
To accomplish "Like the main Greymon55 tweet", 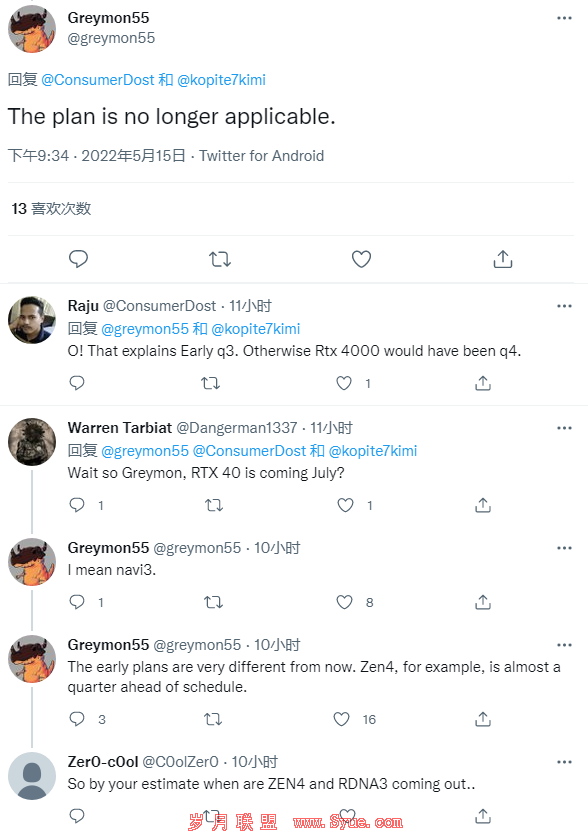I will [361, 259].
